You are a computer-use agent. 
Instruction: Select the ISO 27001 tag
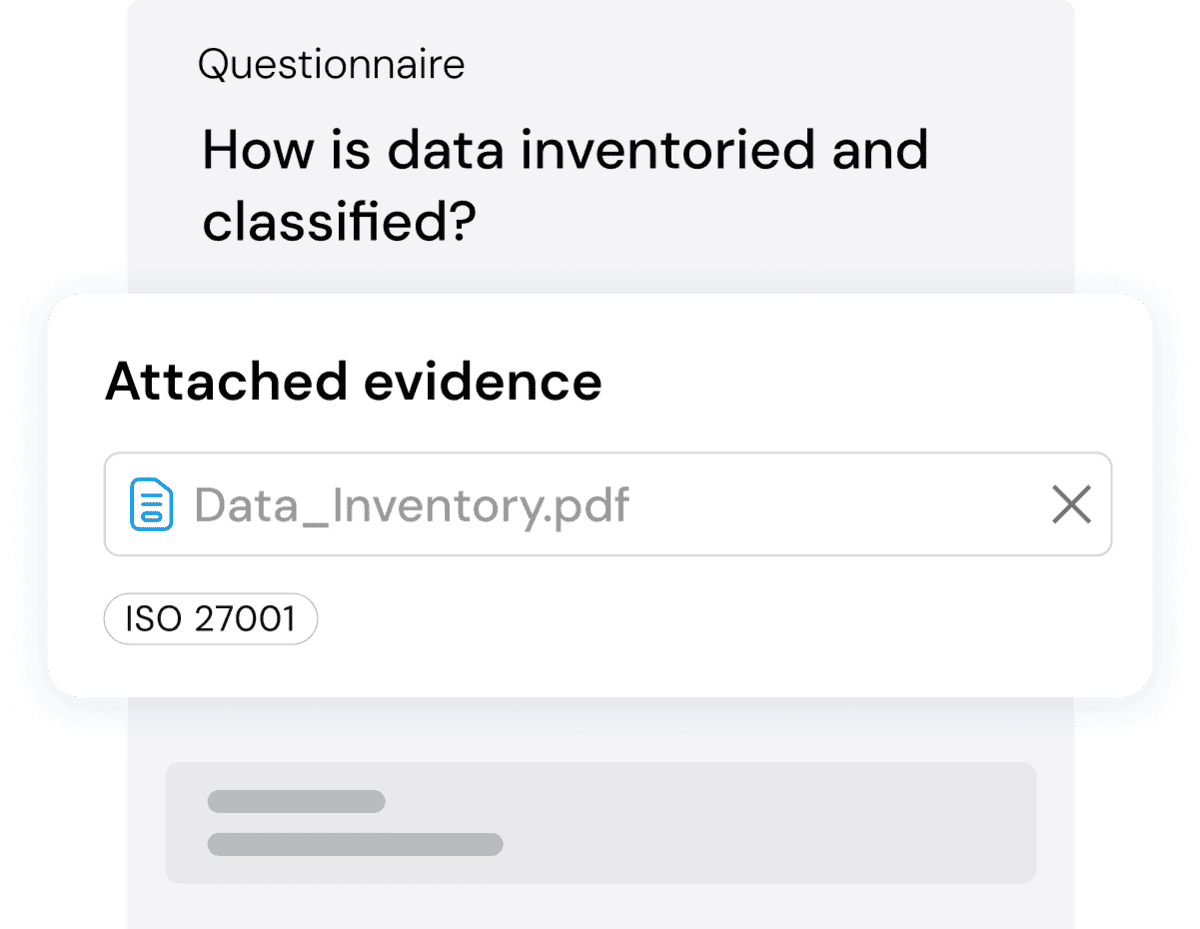coord(211,619)
